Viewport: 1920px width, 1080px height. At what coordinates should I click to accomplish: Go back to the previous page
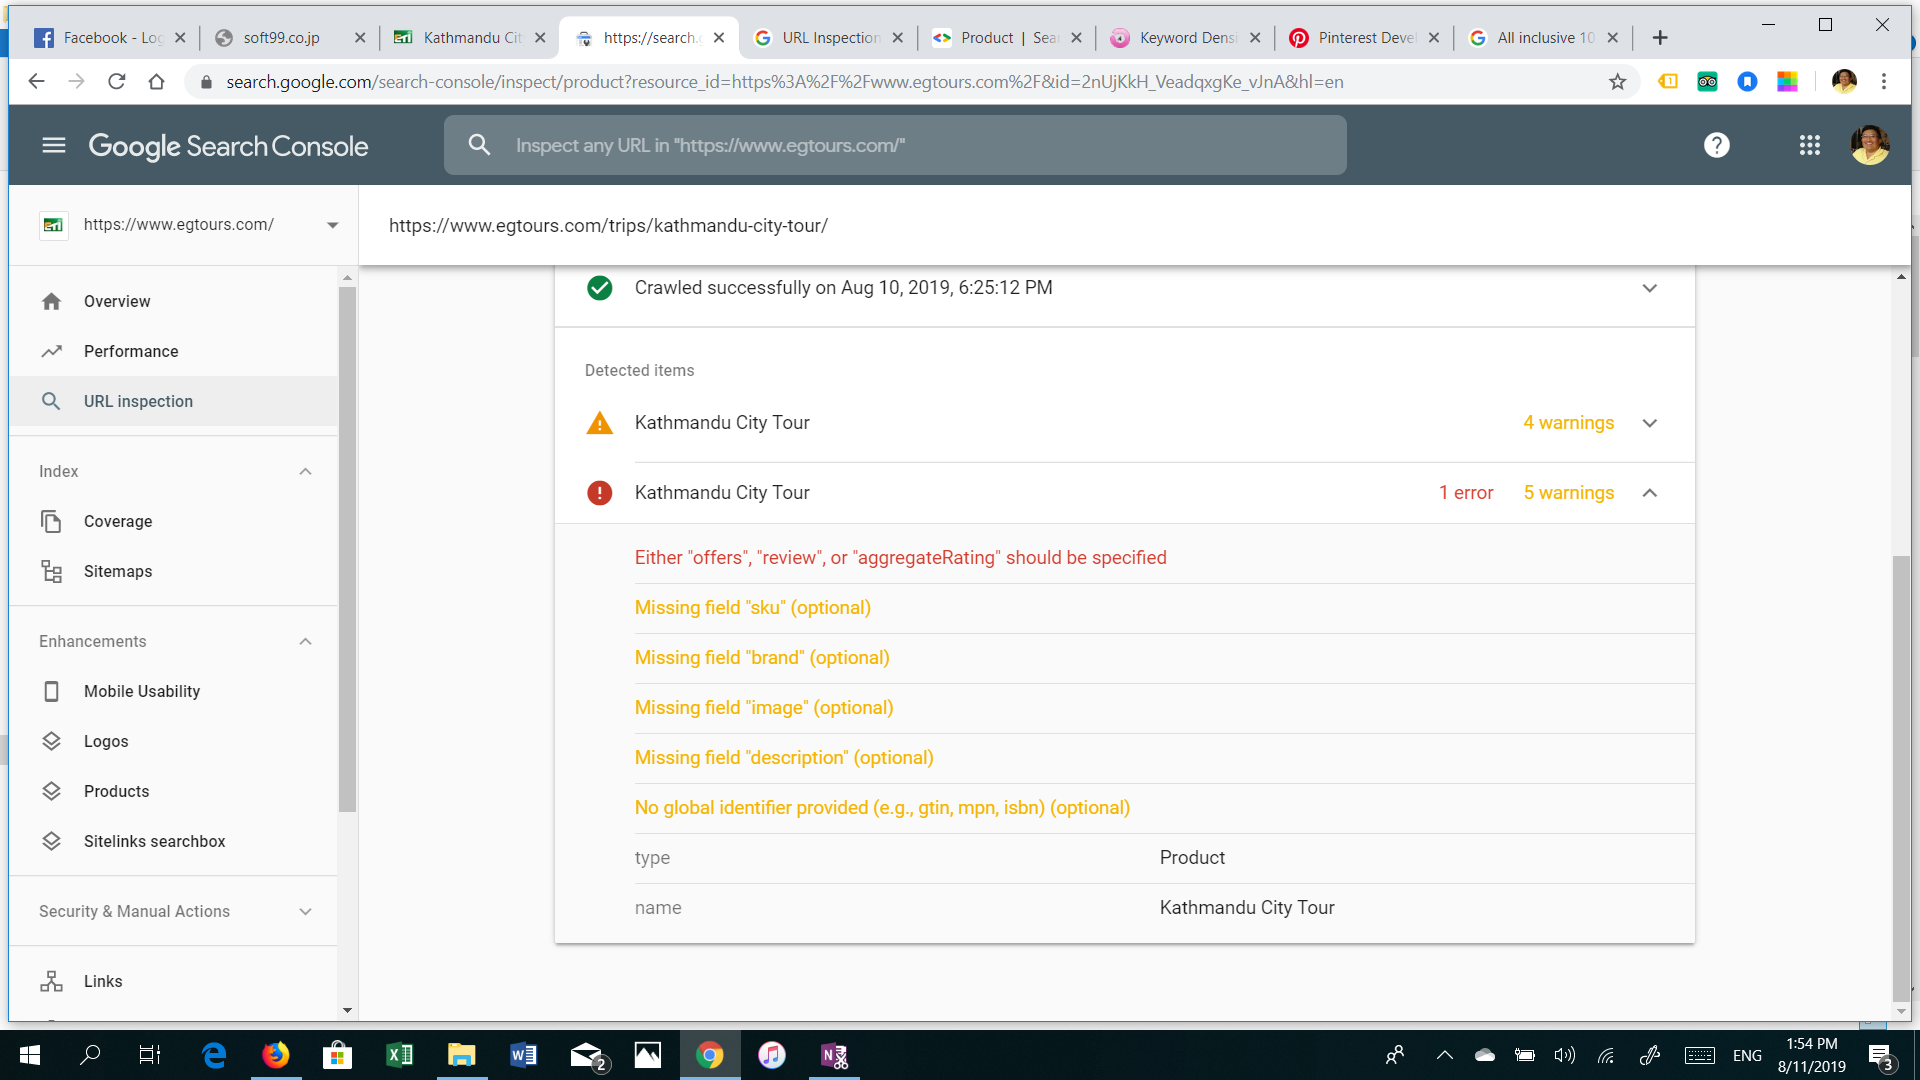tap(37, 82)
